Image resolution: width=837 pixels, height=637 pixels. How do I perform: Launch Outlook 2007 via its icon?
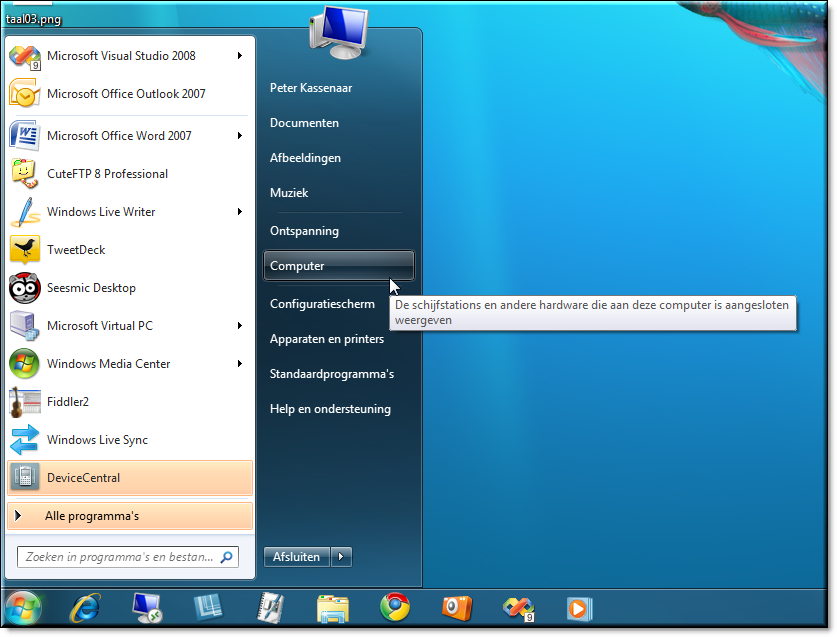(x=25, y=94)
